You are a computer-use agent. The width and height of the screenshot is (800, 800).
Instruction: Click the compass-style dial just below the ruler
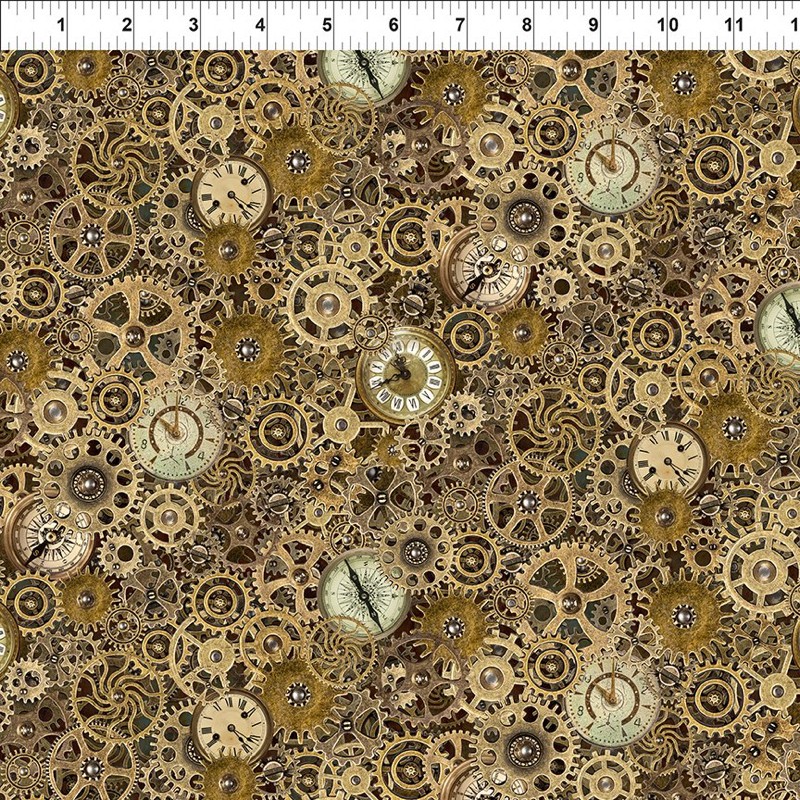click(x=366, y=74)
